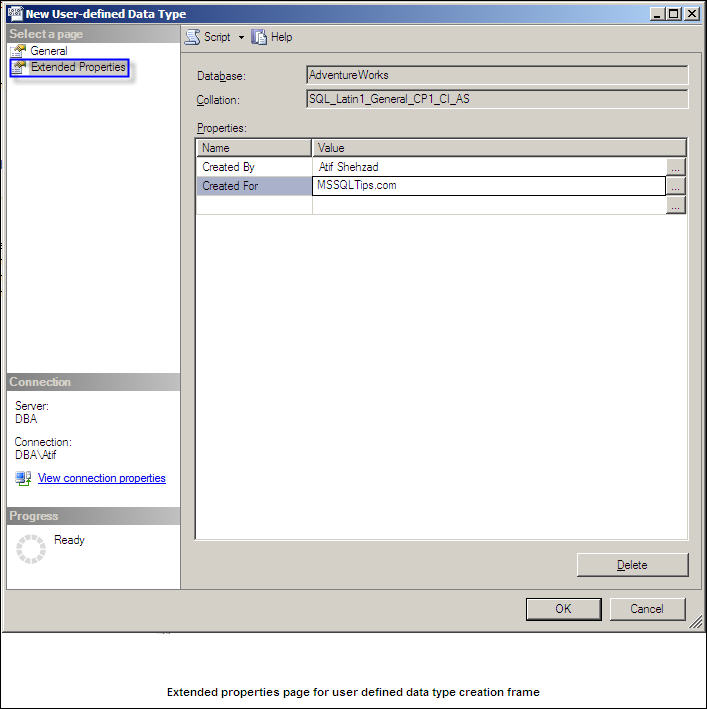The image size is (707, 709).
Task: Click the OK button
Action: [x=563, y=609]
